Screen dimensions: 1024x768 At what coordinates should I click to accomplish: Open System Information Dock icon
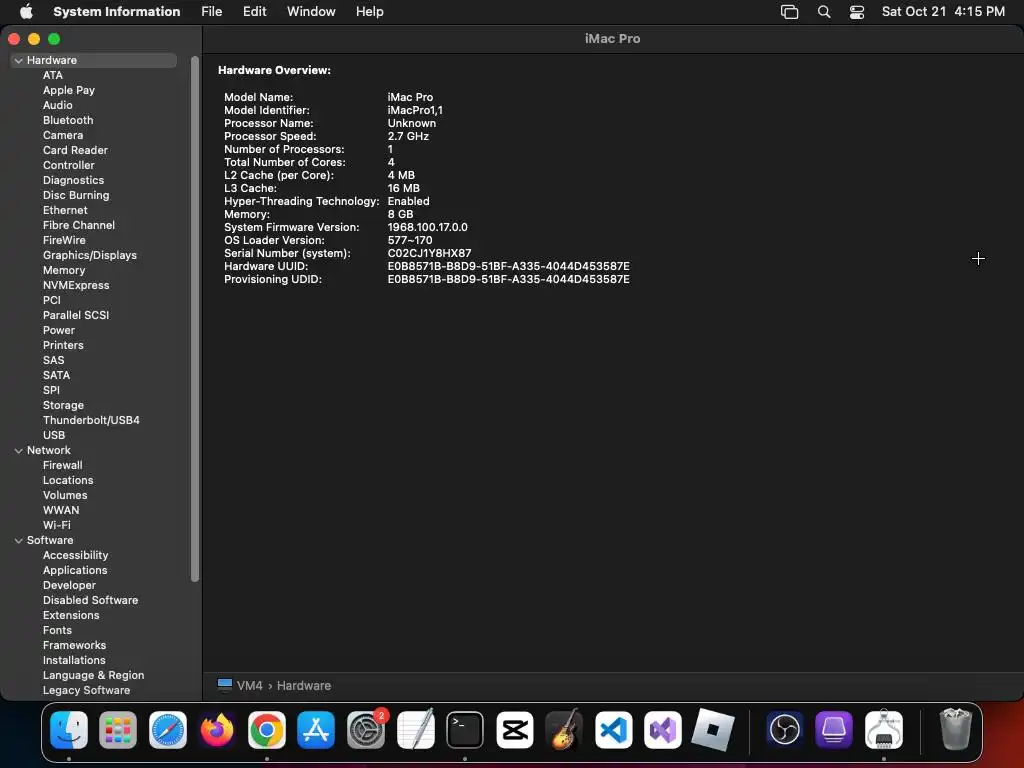(x=884, y=729)
